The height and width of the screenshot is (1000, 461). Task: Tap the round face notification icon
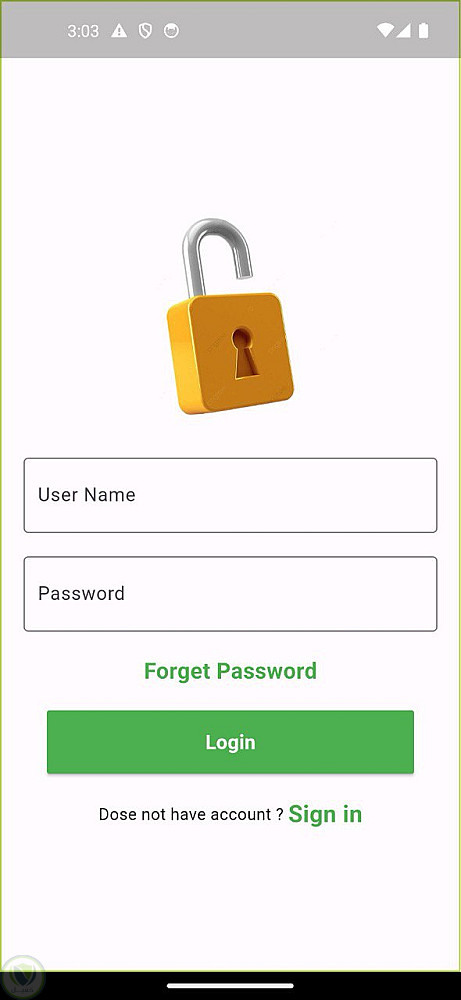[171, 31]
